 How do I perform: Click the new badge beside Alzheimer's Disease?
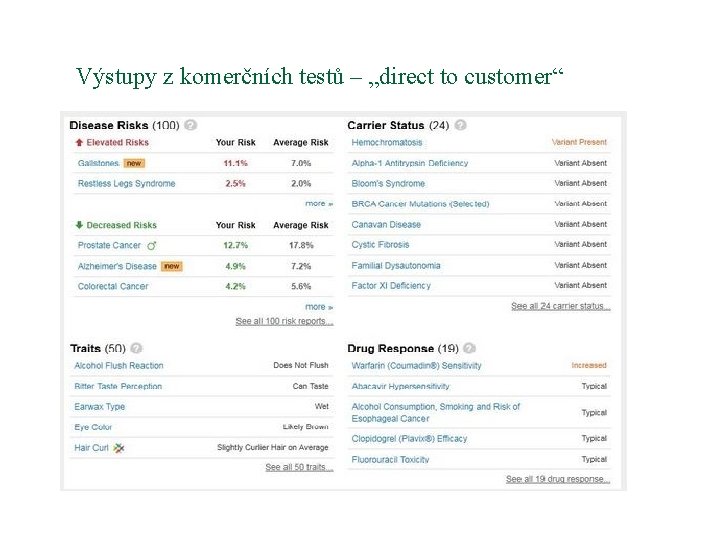(x=172, y=266)
